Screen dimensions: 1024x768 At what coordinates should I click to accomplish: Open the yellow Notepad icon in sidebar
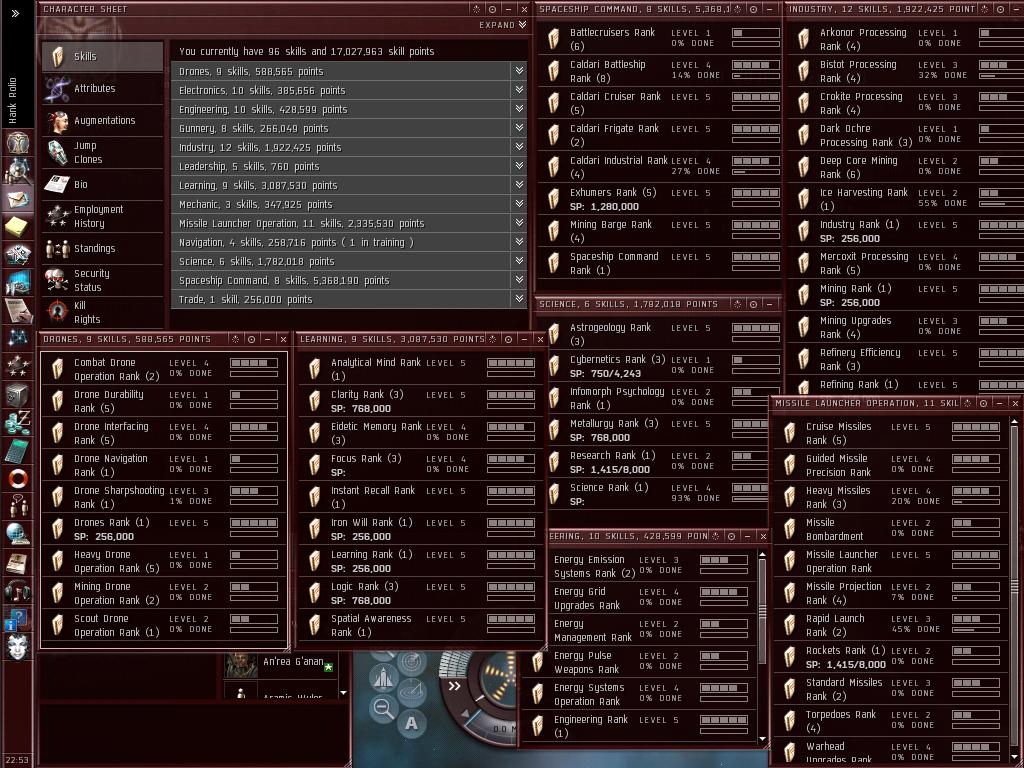pyautogui.click(x=17, y=227)
